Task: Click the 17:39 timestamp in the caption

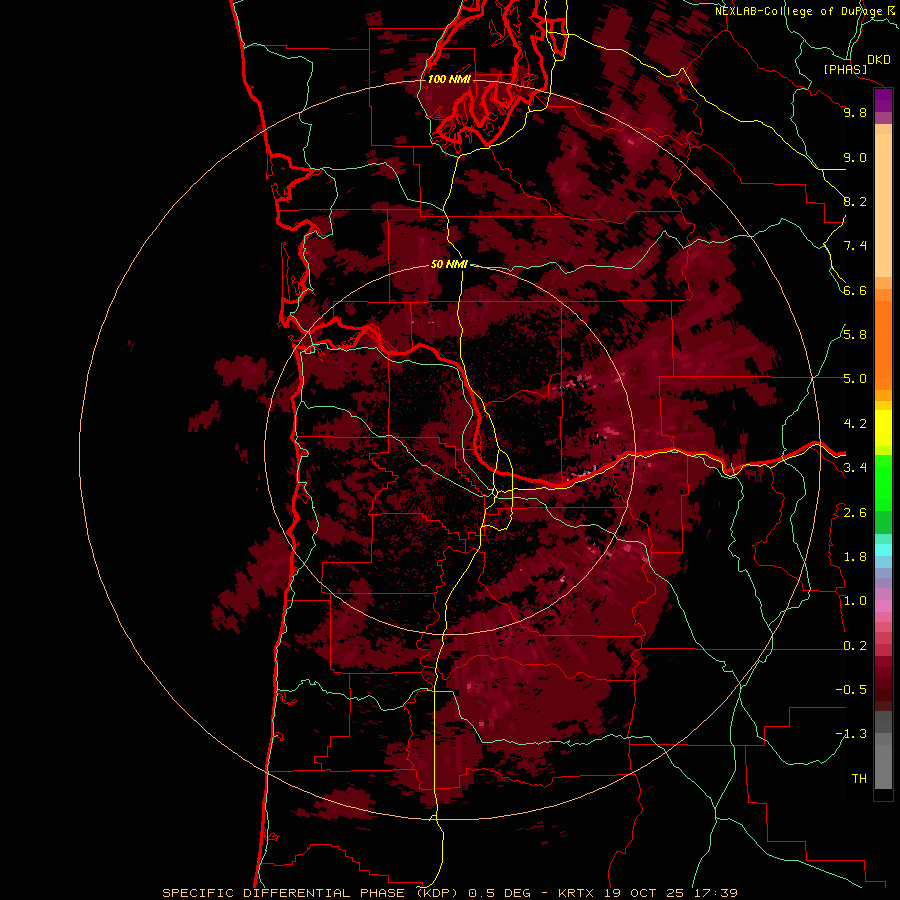Action: 715,893
